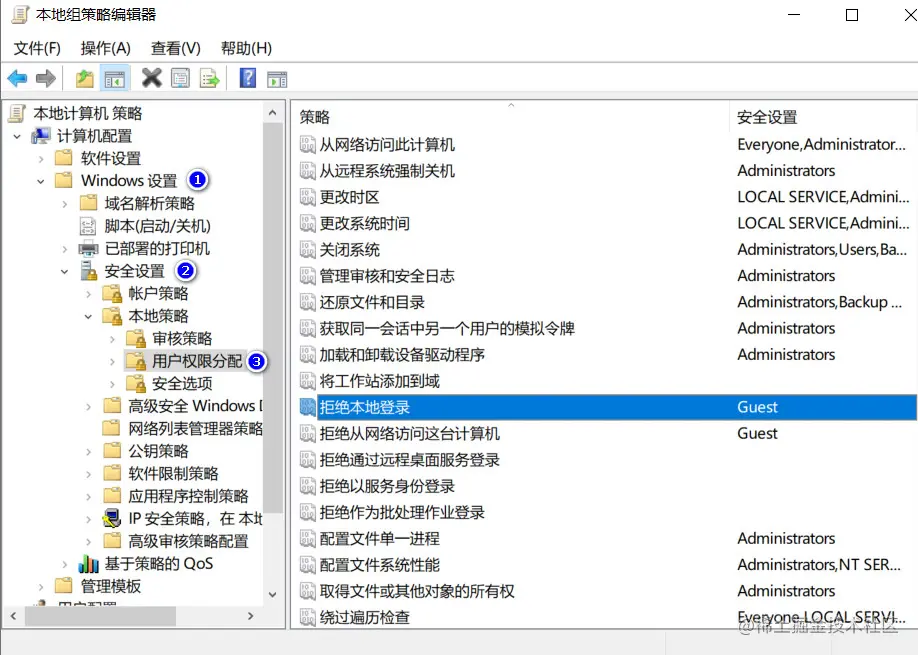Expand the 软件设置 tree node
Viewport: 918px width, 655px height.
pos(40,159)
